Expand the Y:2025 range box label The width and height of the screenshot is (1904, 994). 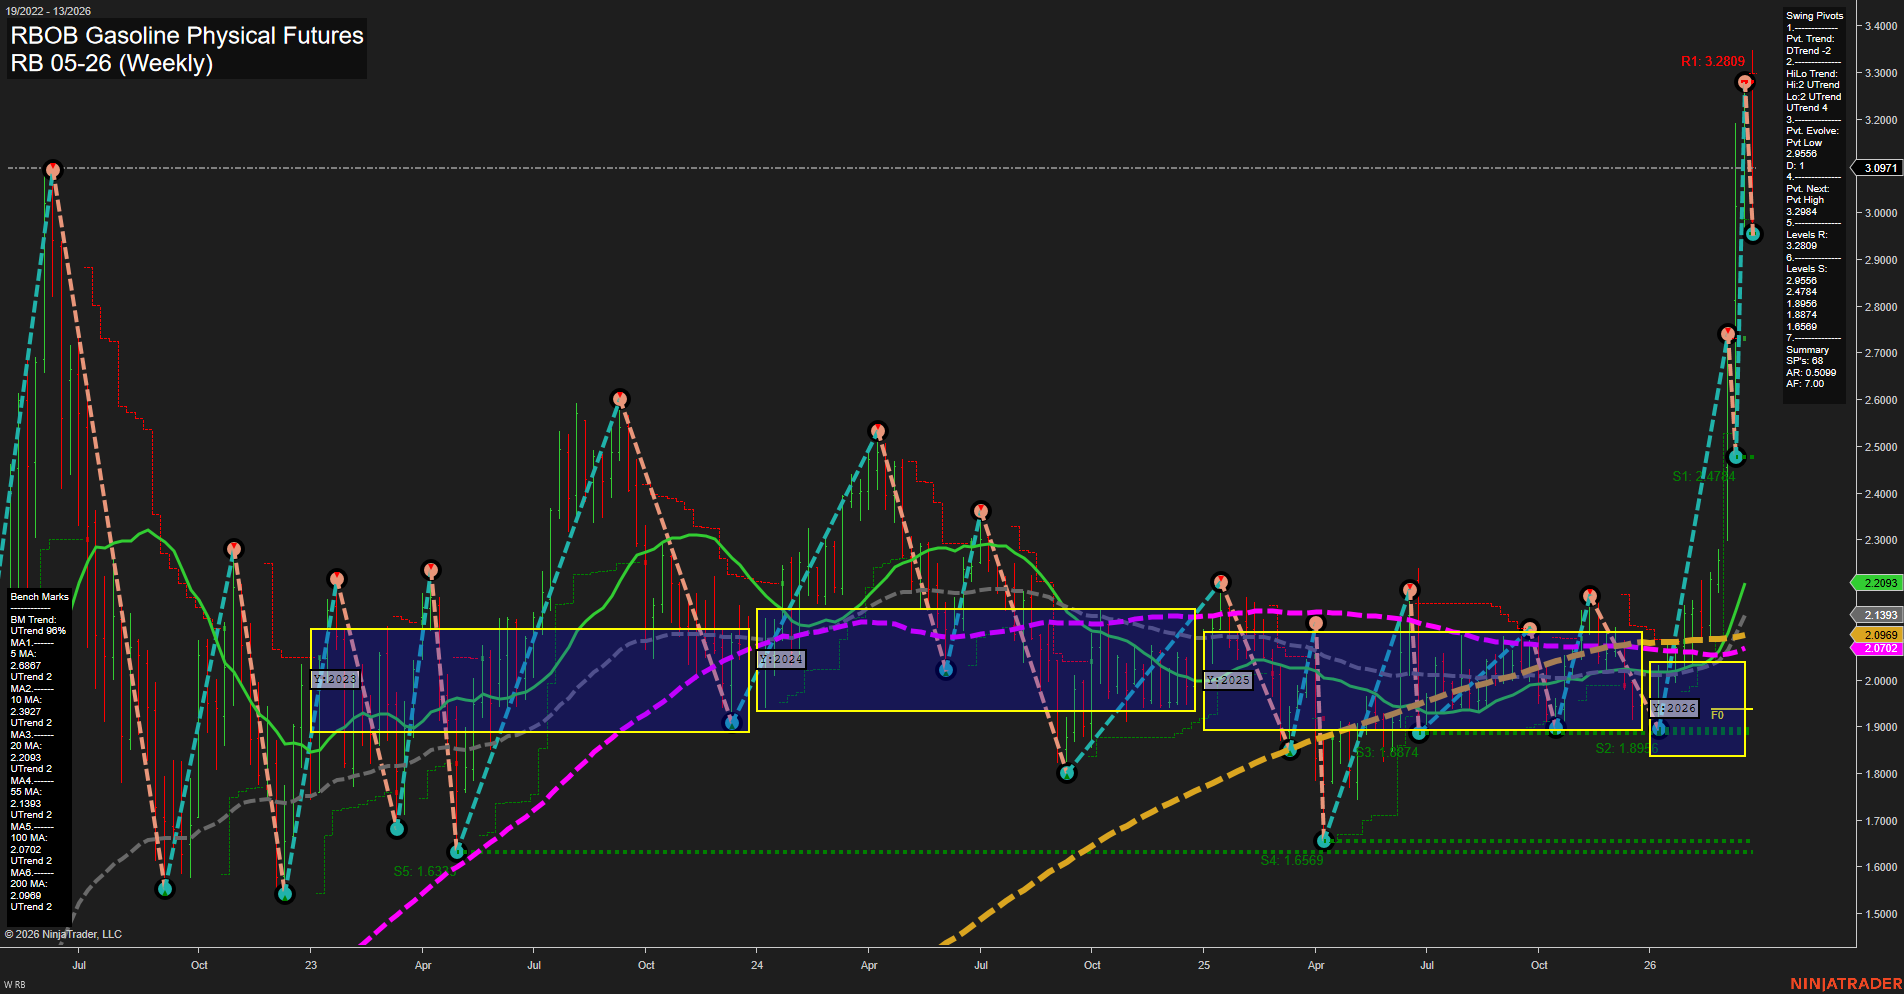(1228, 680)
